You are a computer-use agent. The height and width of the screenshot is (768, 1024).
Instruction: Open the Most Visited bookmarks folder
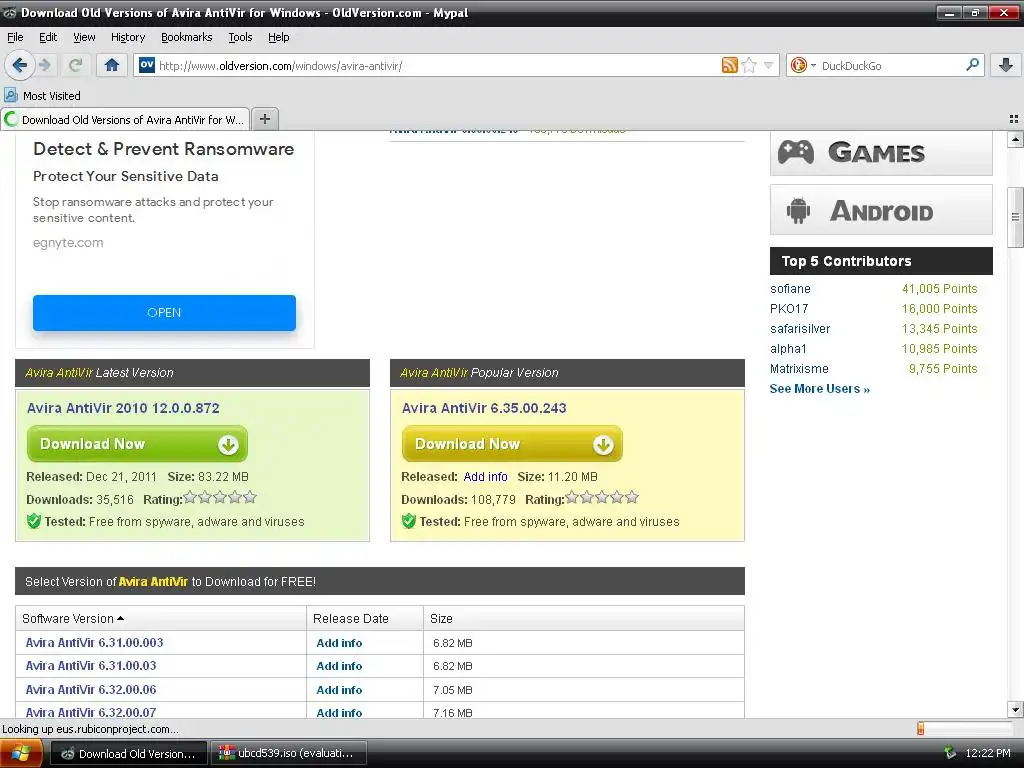(x=42, y=95)
